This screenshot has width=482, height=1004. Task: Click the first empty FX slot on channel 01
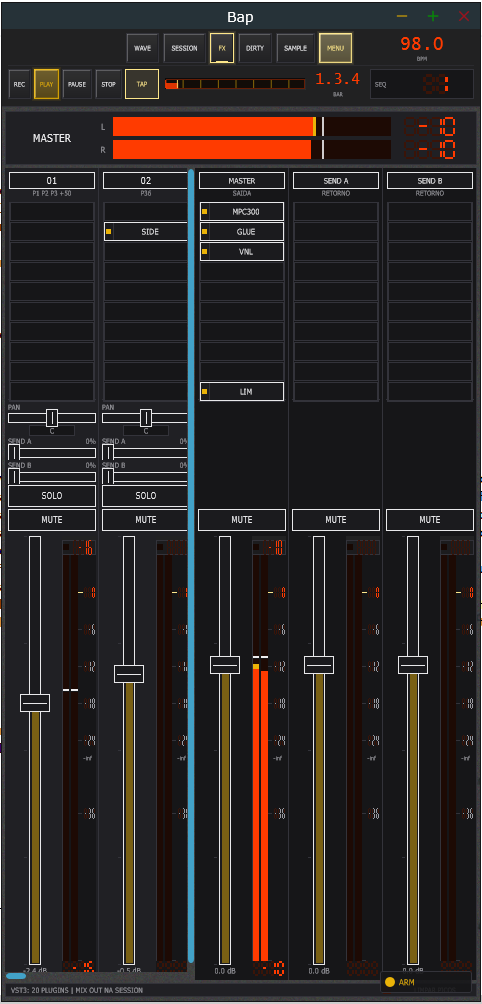point(52,211)
